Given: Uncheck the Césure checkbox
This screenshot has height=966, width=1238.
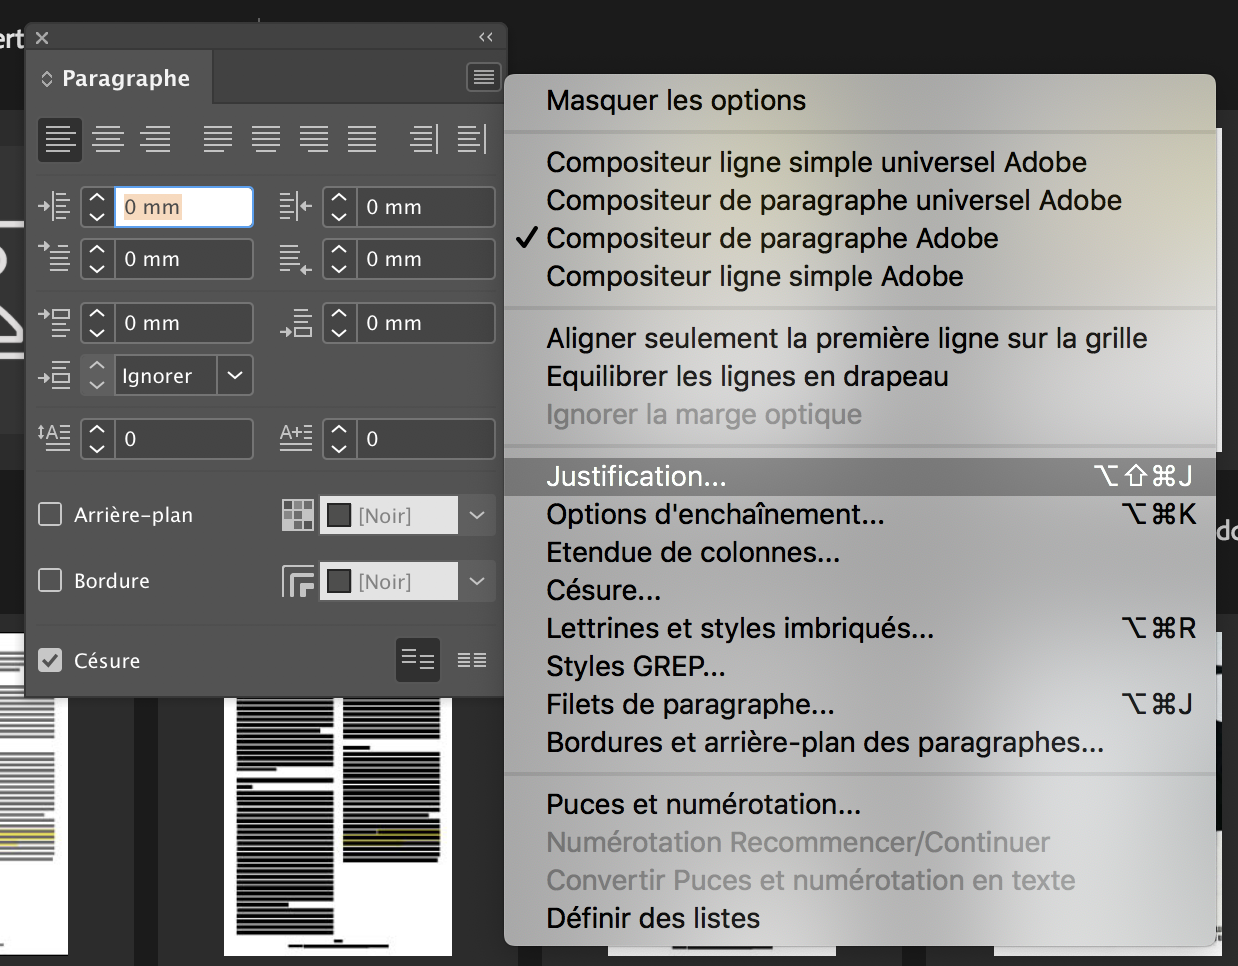Looking at the screenshot, I should point(50,661).
